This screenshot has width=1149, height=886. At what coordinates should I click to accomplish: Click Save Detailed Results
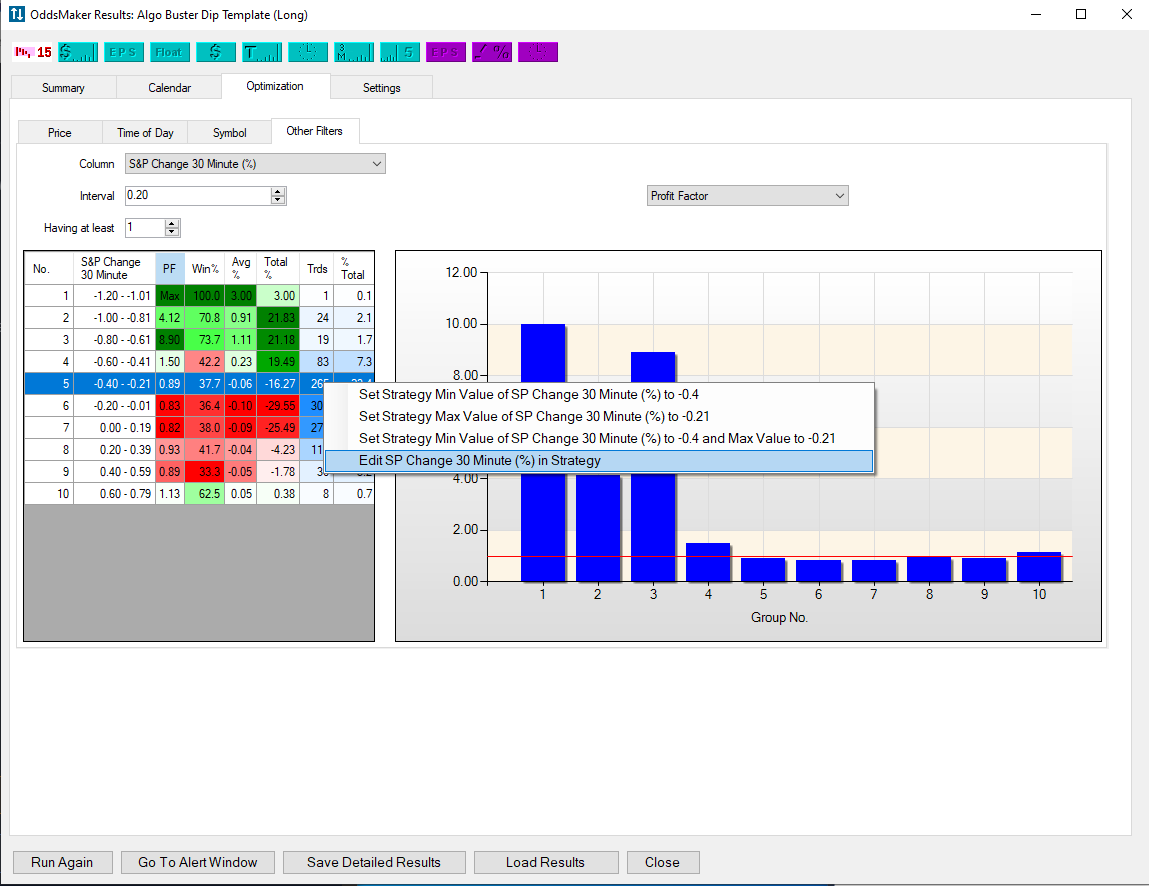(374, 862)
